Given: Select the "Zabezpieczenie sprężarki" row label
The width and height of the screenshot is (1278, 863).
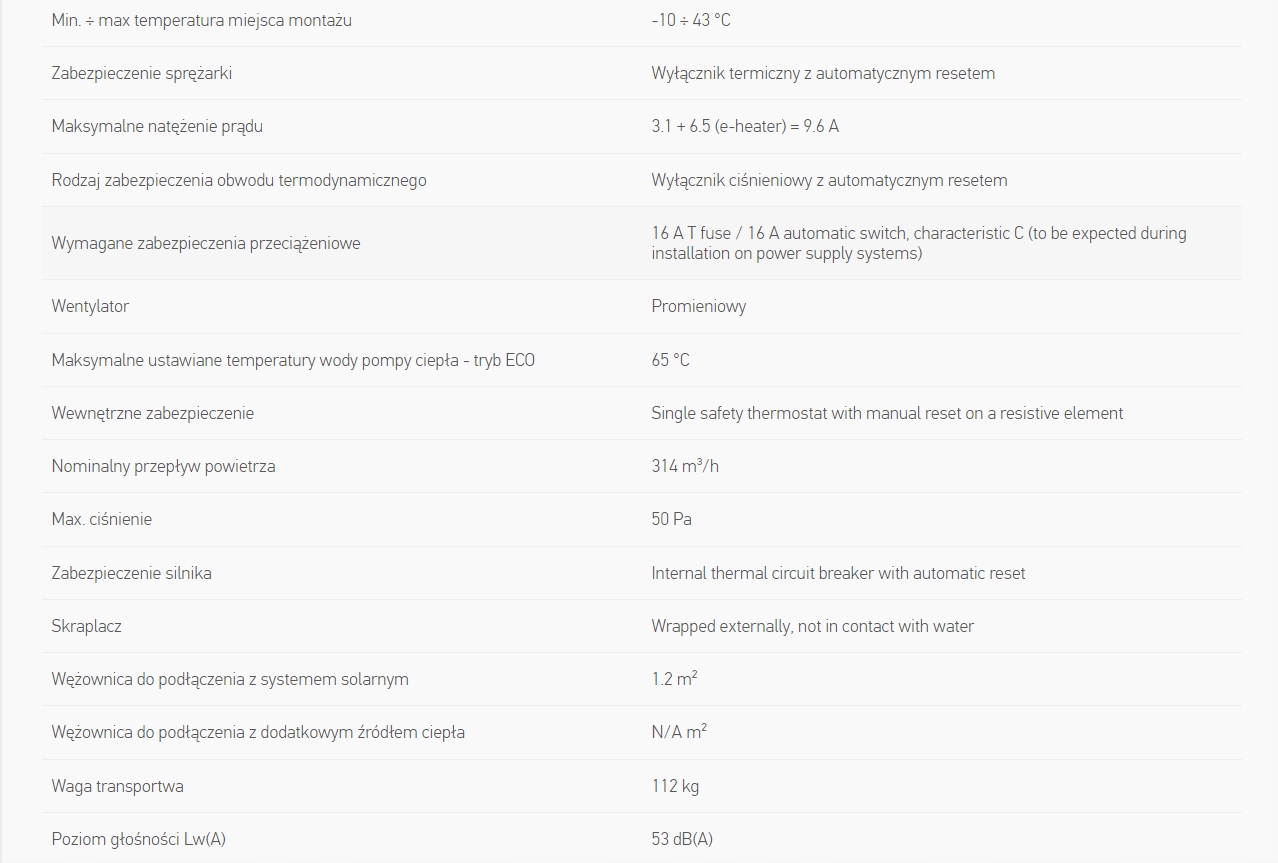Looking at the screenshot, I should pyautogui.click(x=142, y=73).
